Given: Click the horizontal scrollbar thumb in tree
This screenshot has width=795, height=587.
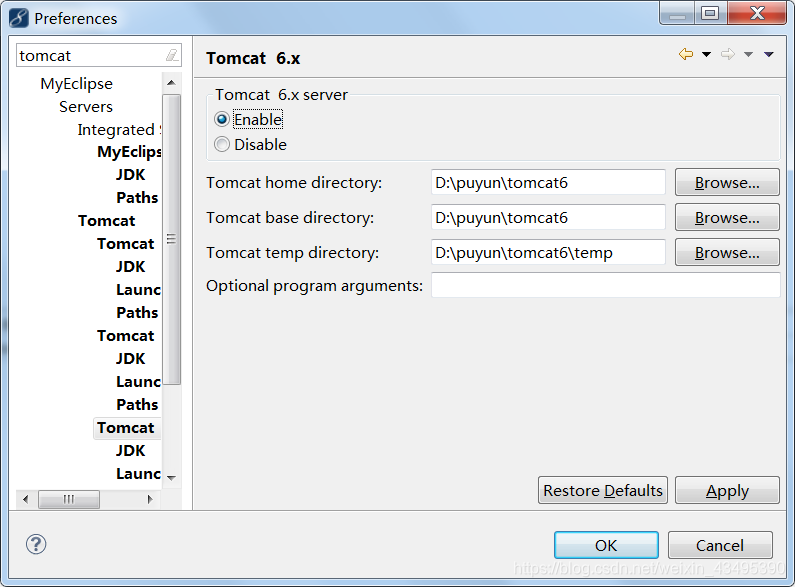Looking at the screenshot, I should [69, 499].
